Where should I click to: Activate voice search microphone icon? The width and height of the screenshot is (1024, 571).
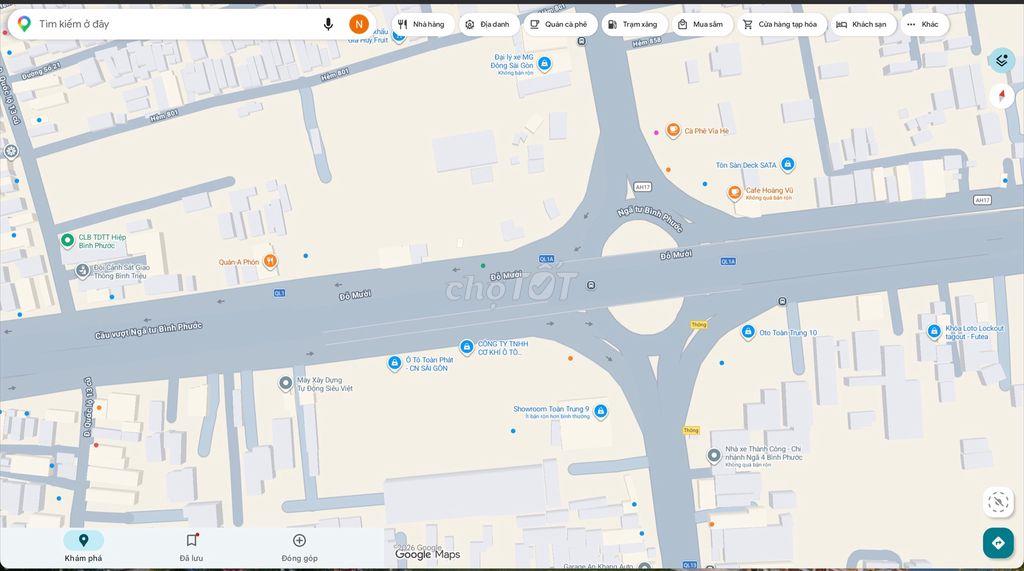[x=328, y=24]
